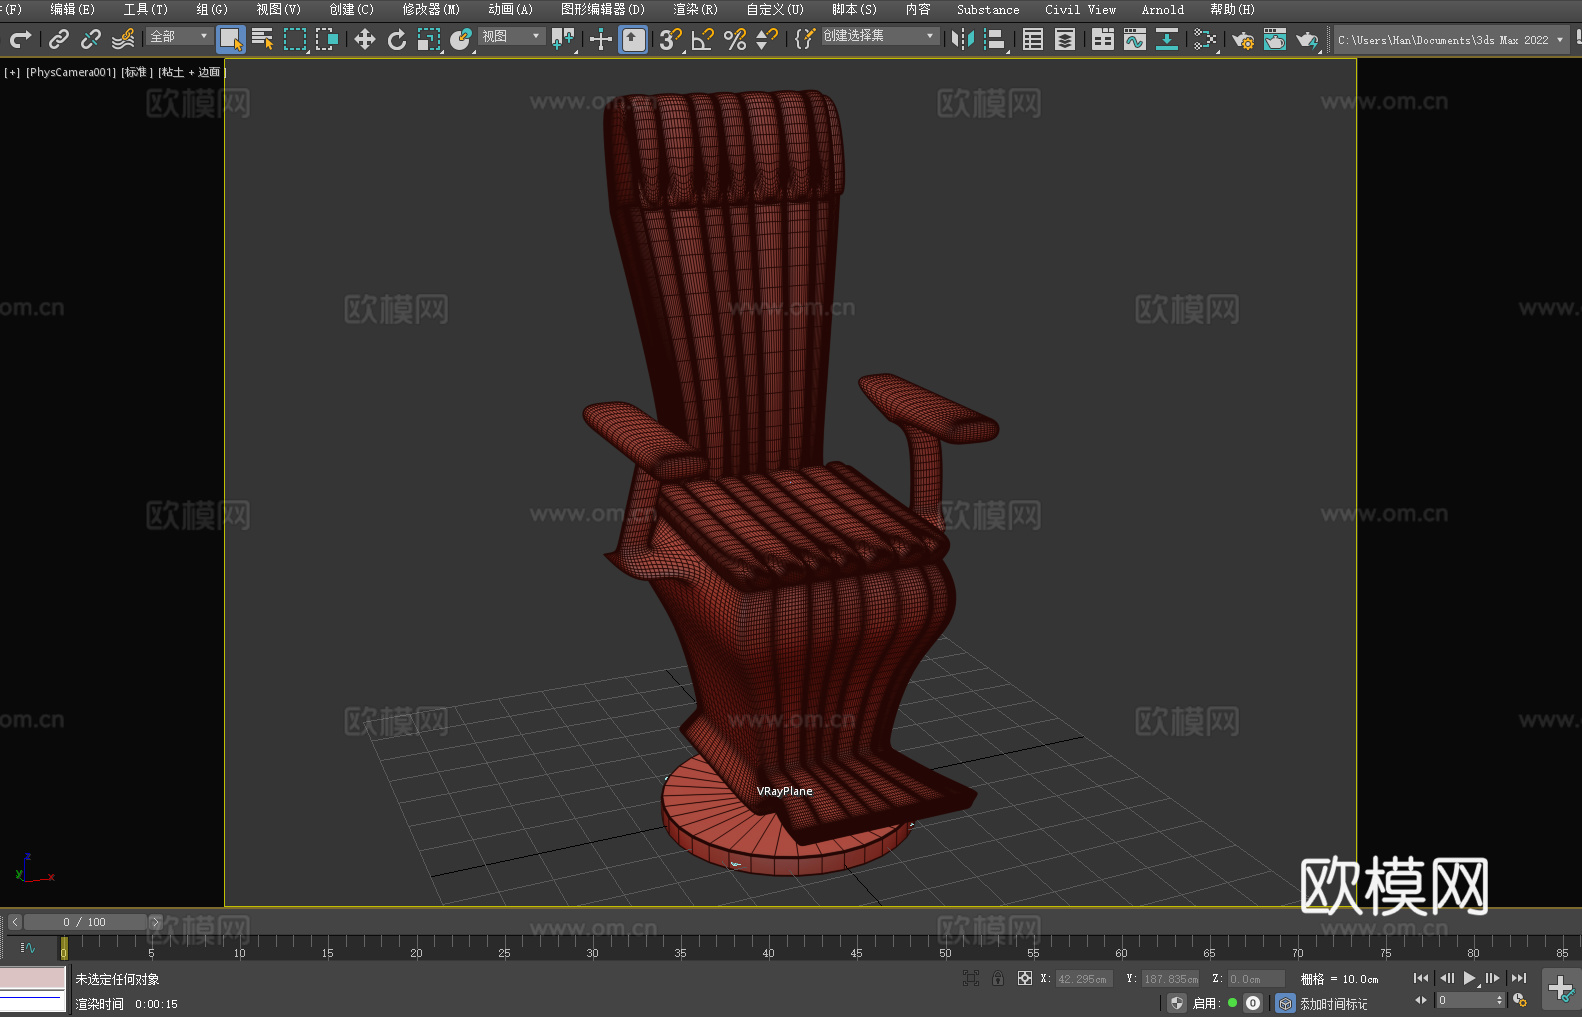Open Rendered Frame Window icon

(1275, 39)
